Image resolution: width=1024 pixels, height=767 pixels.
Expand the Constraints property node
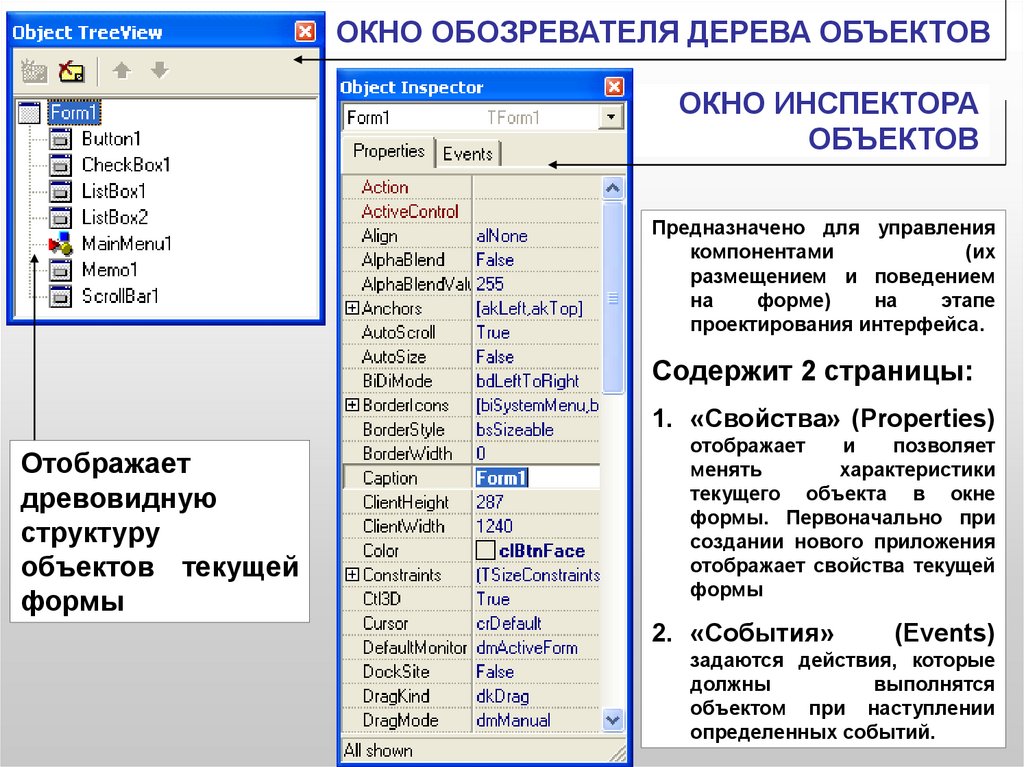point(351,575)
